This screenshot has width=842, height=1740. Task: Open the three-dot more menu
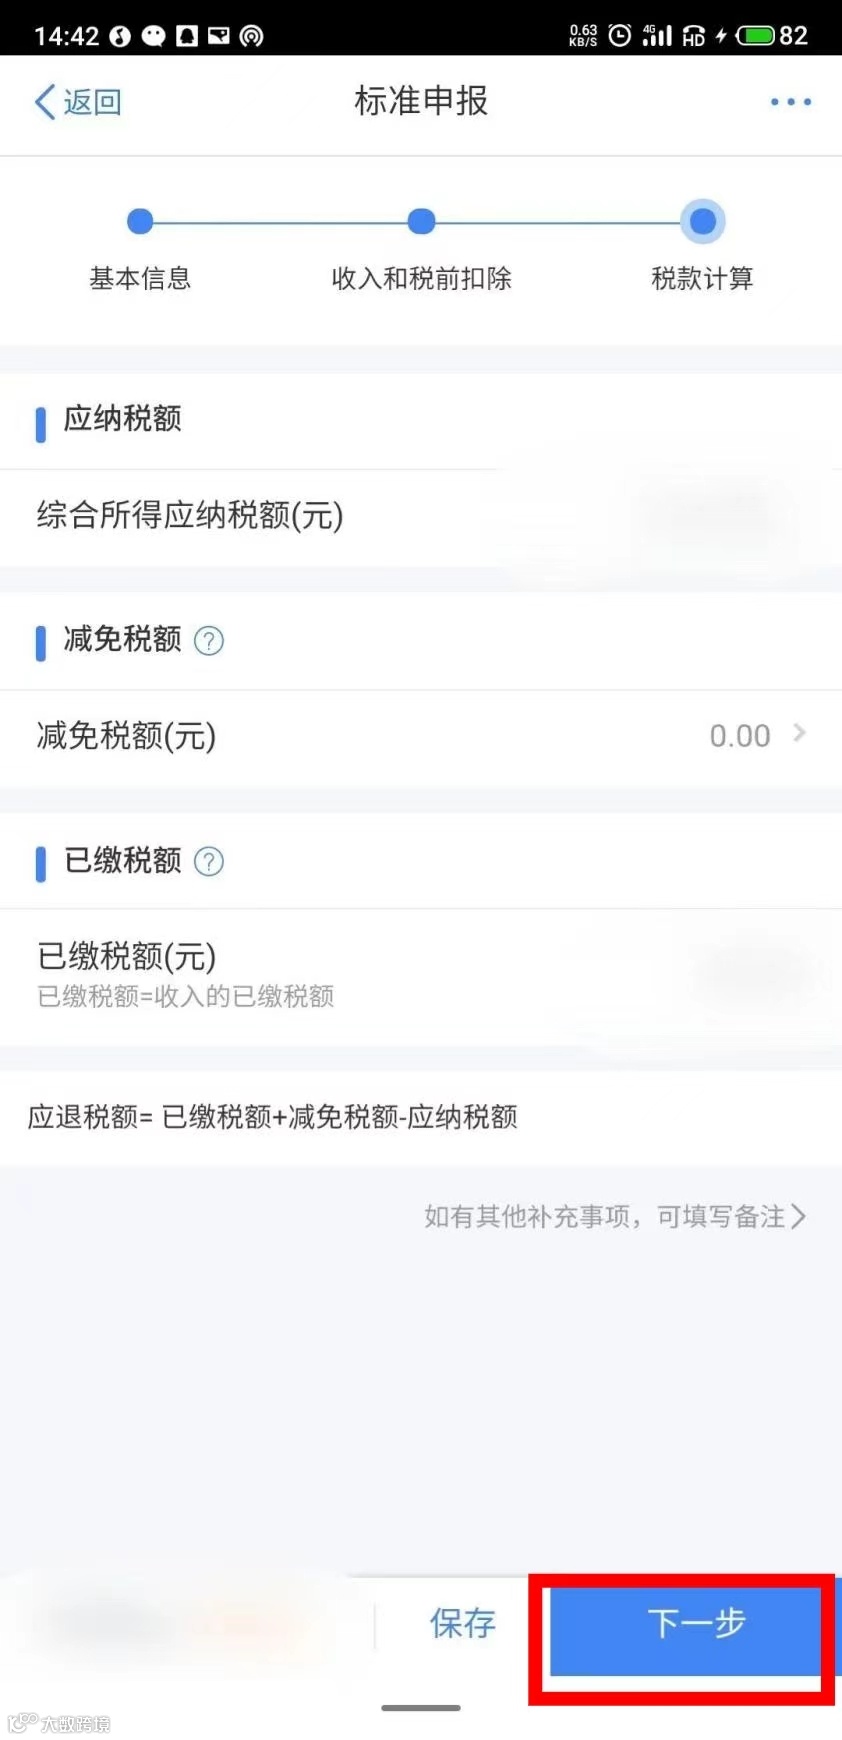pos(790,102)
